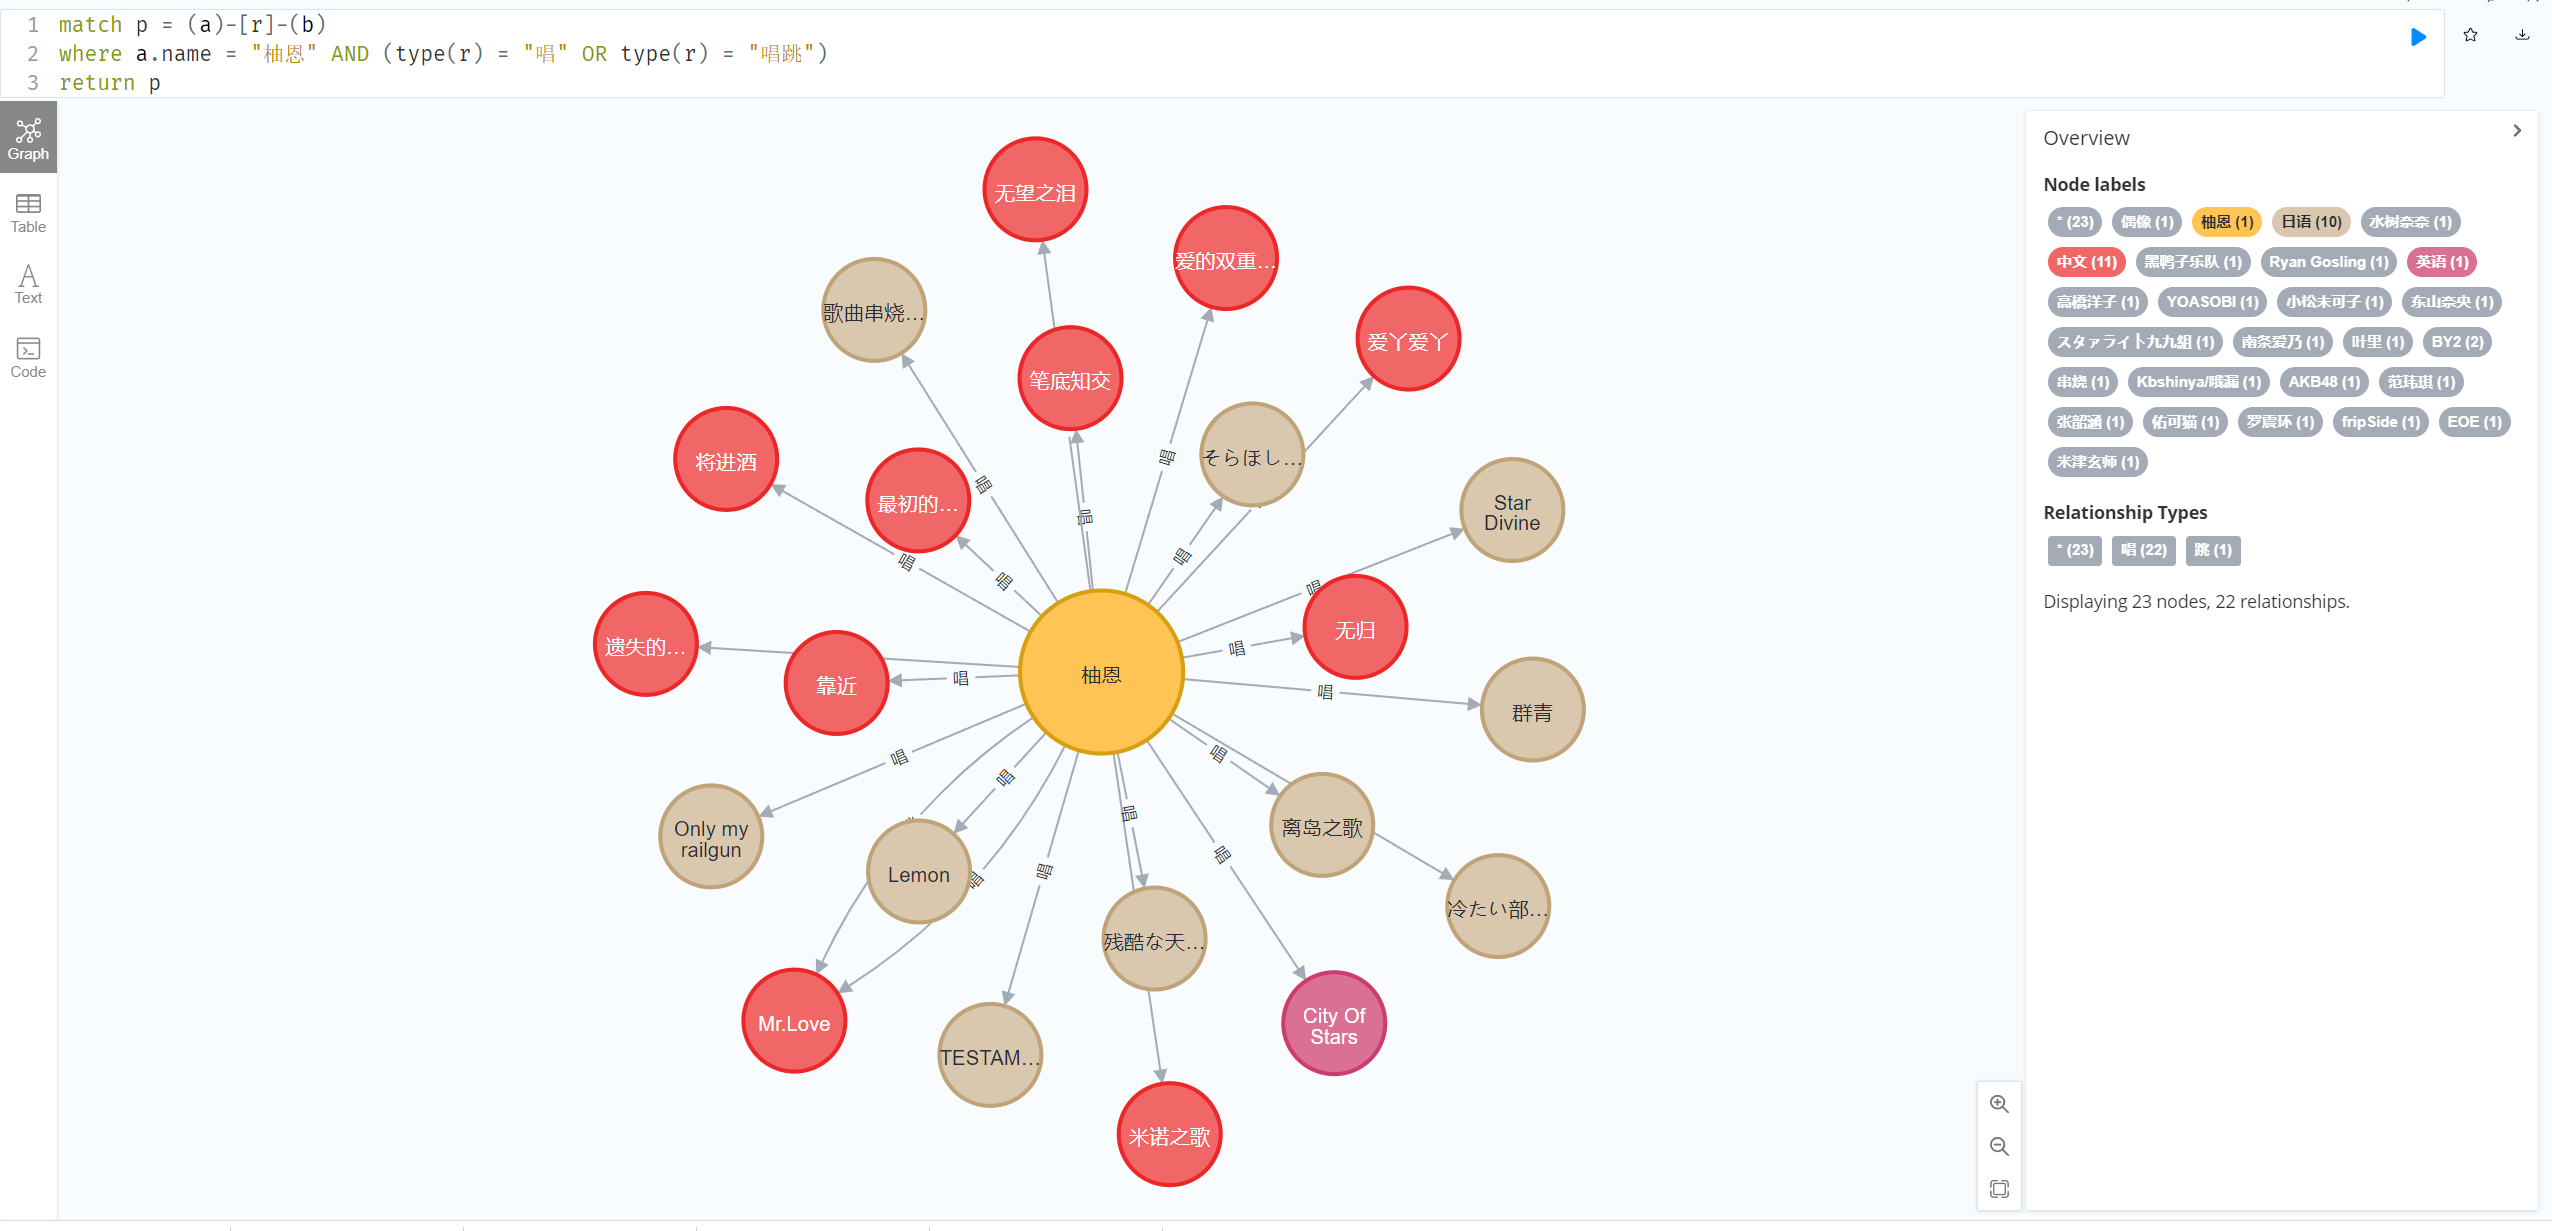Click the 跳 (1) relationship type
The height and width of the screenshot is (1231, 2552).
2212,550
